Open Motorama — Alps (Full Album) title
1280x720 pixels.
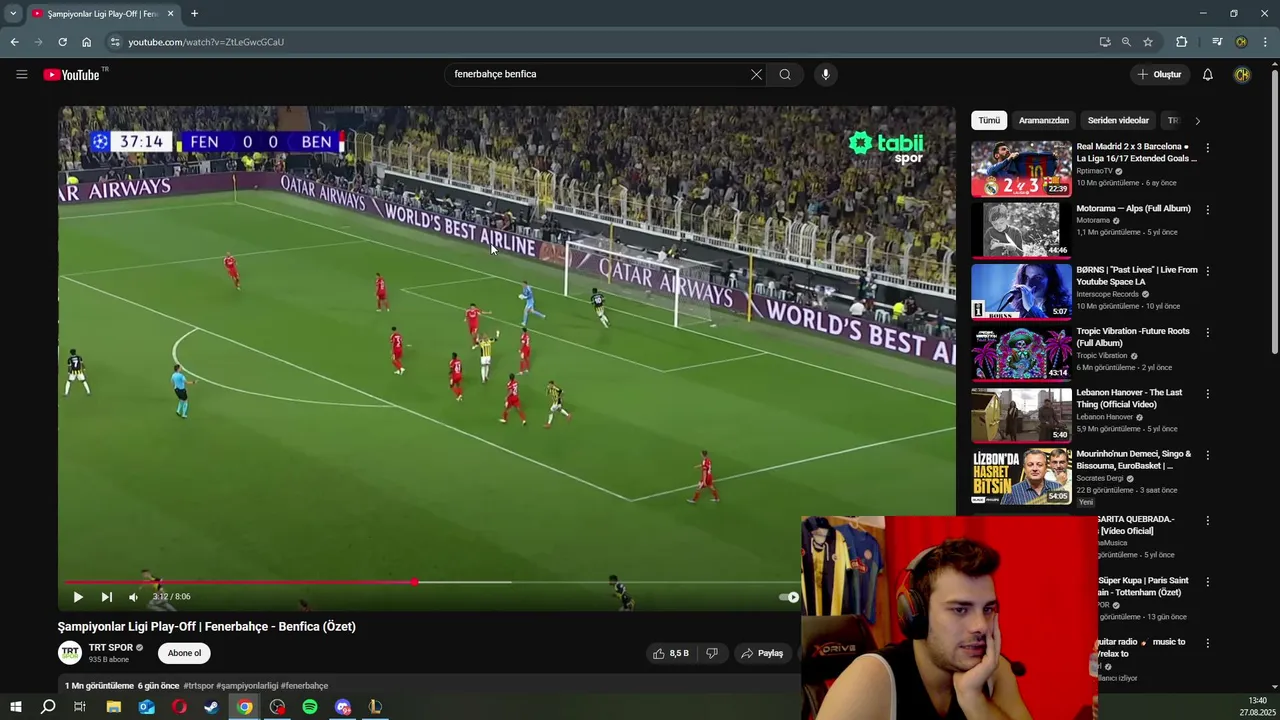click(1133, 208)
